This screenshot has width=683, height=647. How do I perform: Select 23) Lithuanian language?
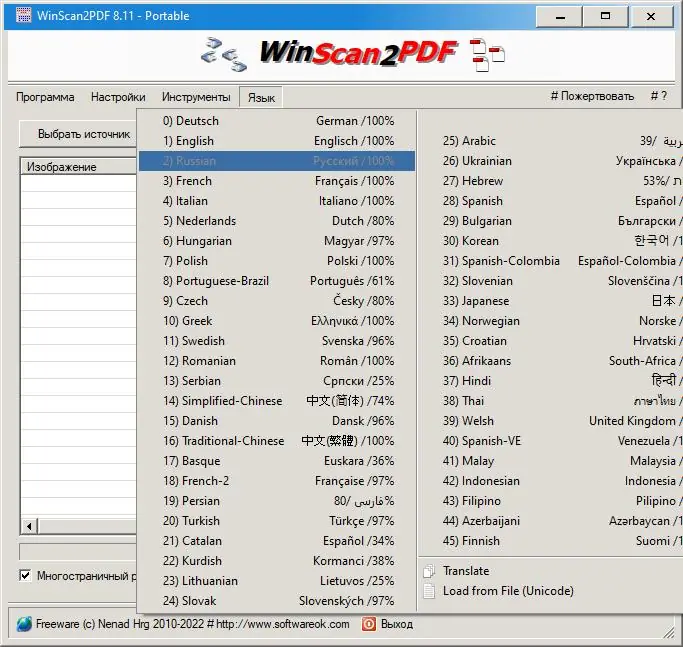[277, 581]
